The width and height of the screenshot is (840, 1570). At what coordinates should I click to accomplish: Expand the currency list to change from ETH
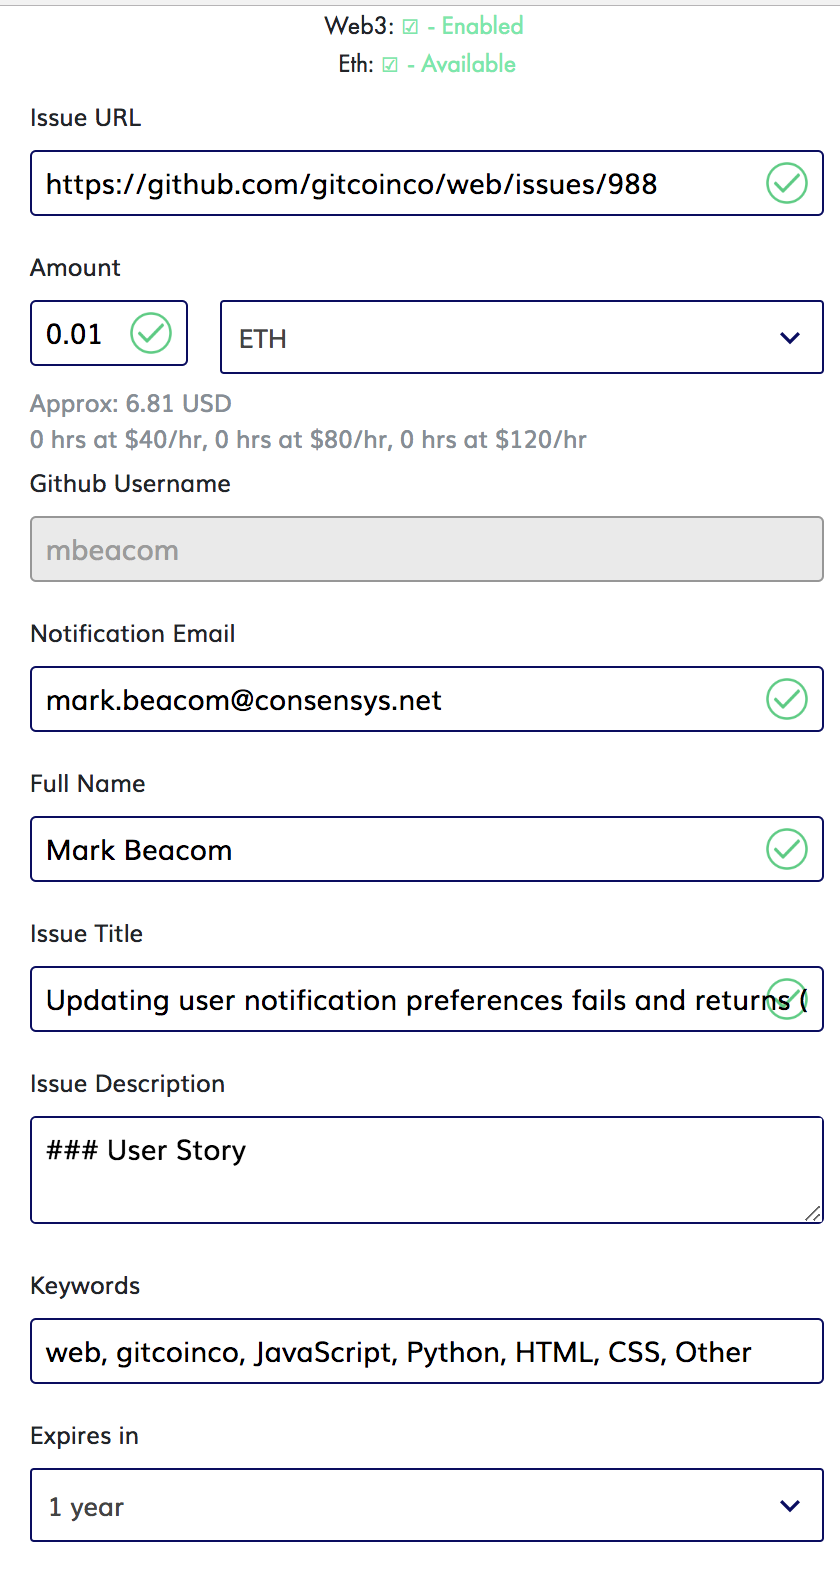tap(520, 337)
